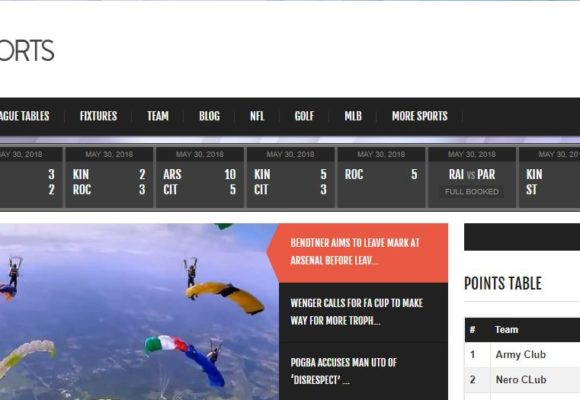The width and height of the screenshot is (580, 400).
Task: Open the League Tables menu item
Action: 24,116
